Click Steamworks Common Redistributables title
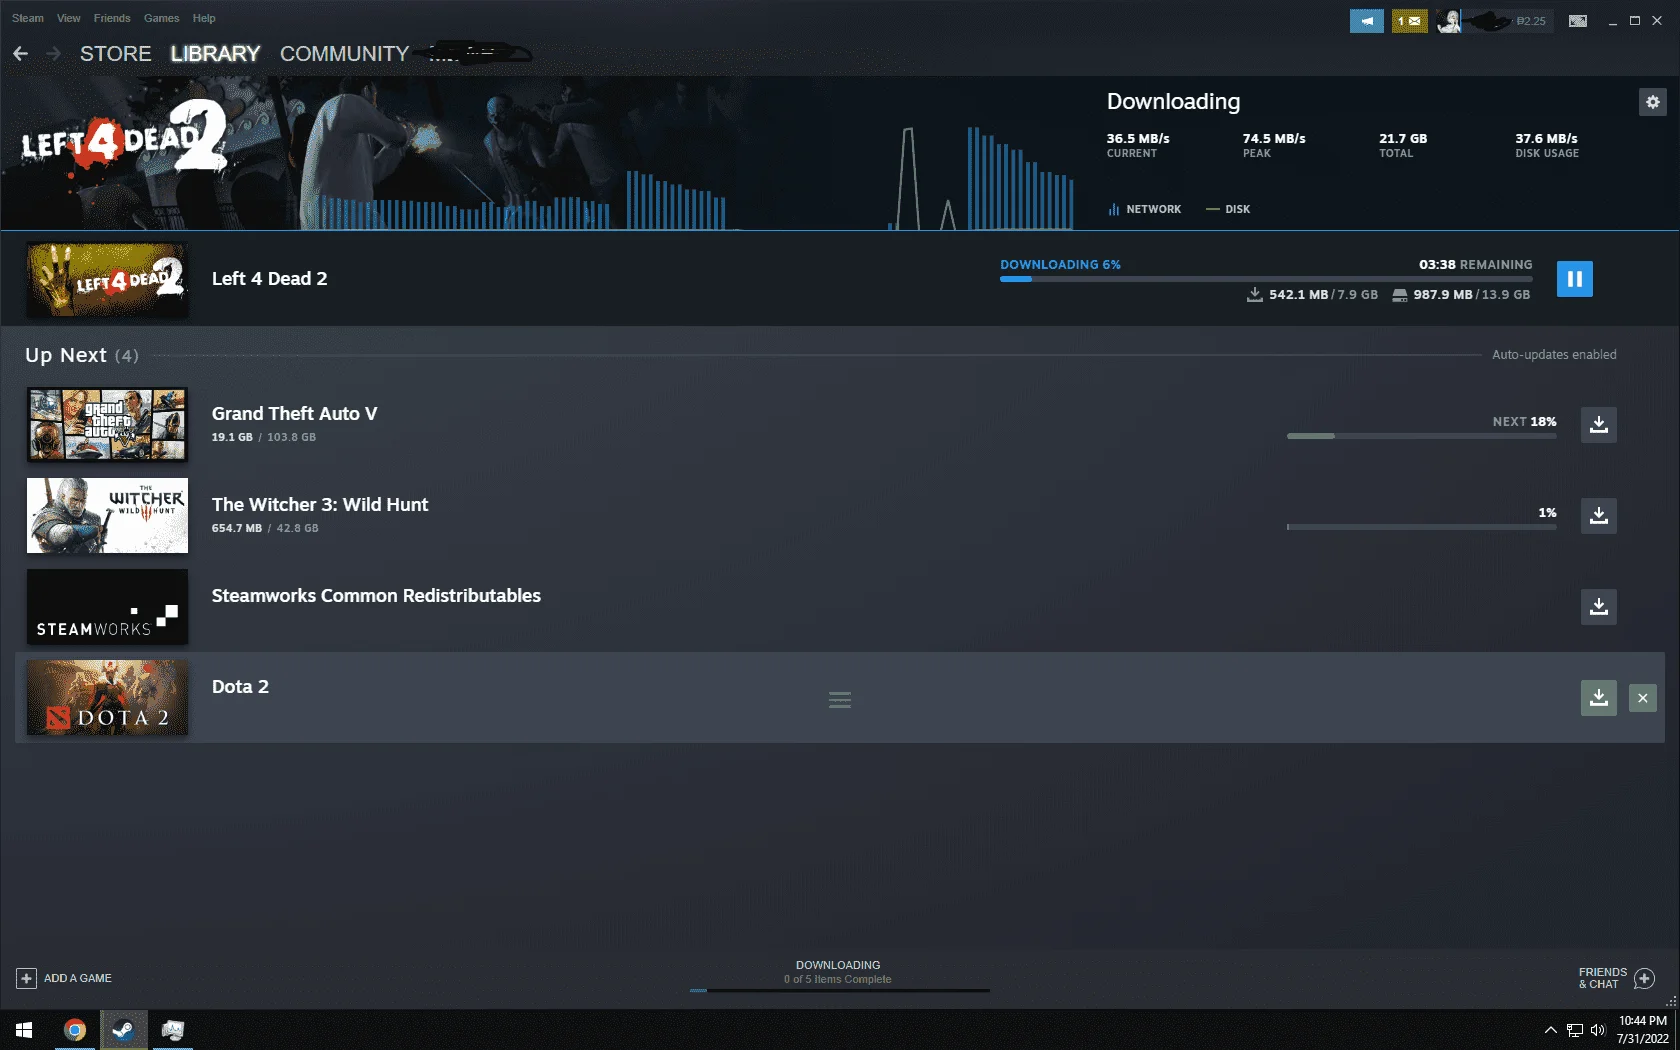The image size is (1680, 1050). [x=376, y=595]
